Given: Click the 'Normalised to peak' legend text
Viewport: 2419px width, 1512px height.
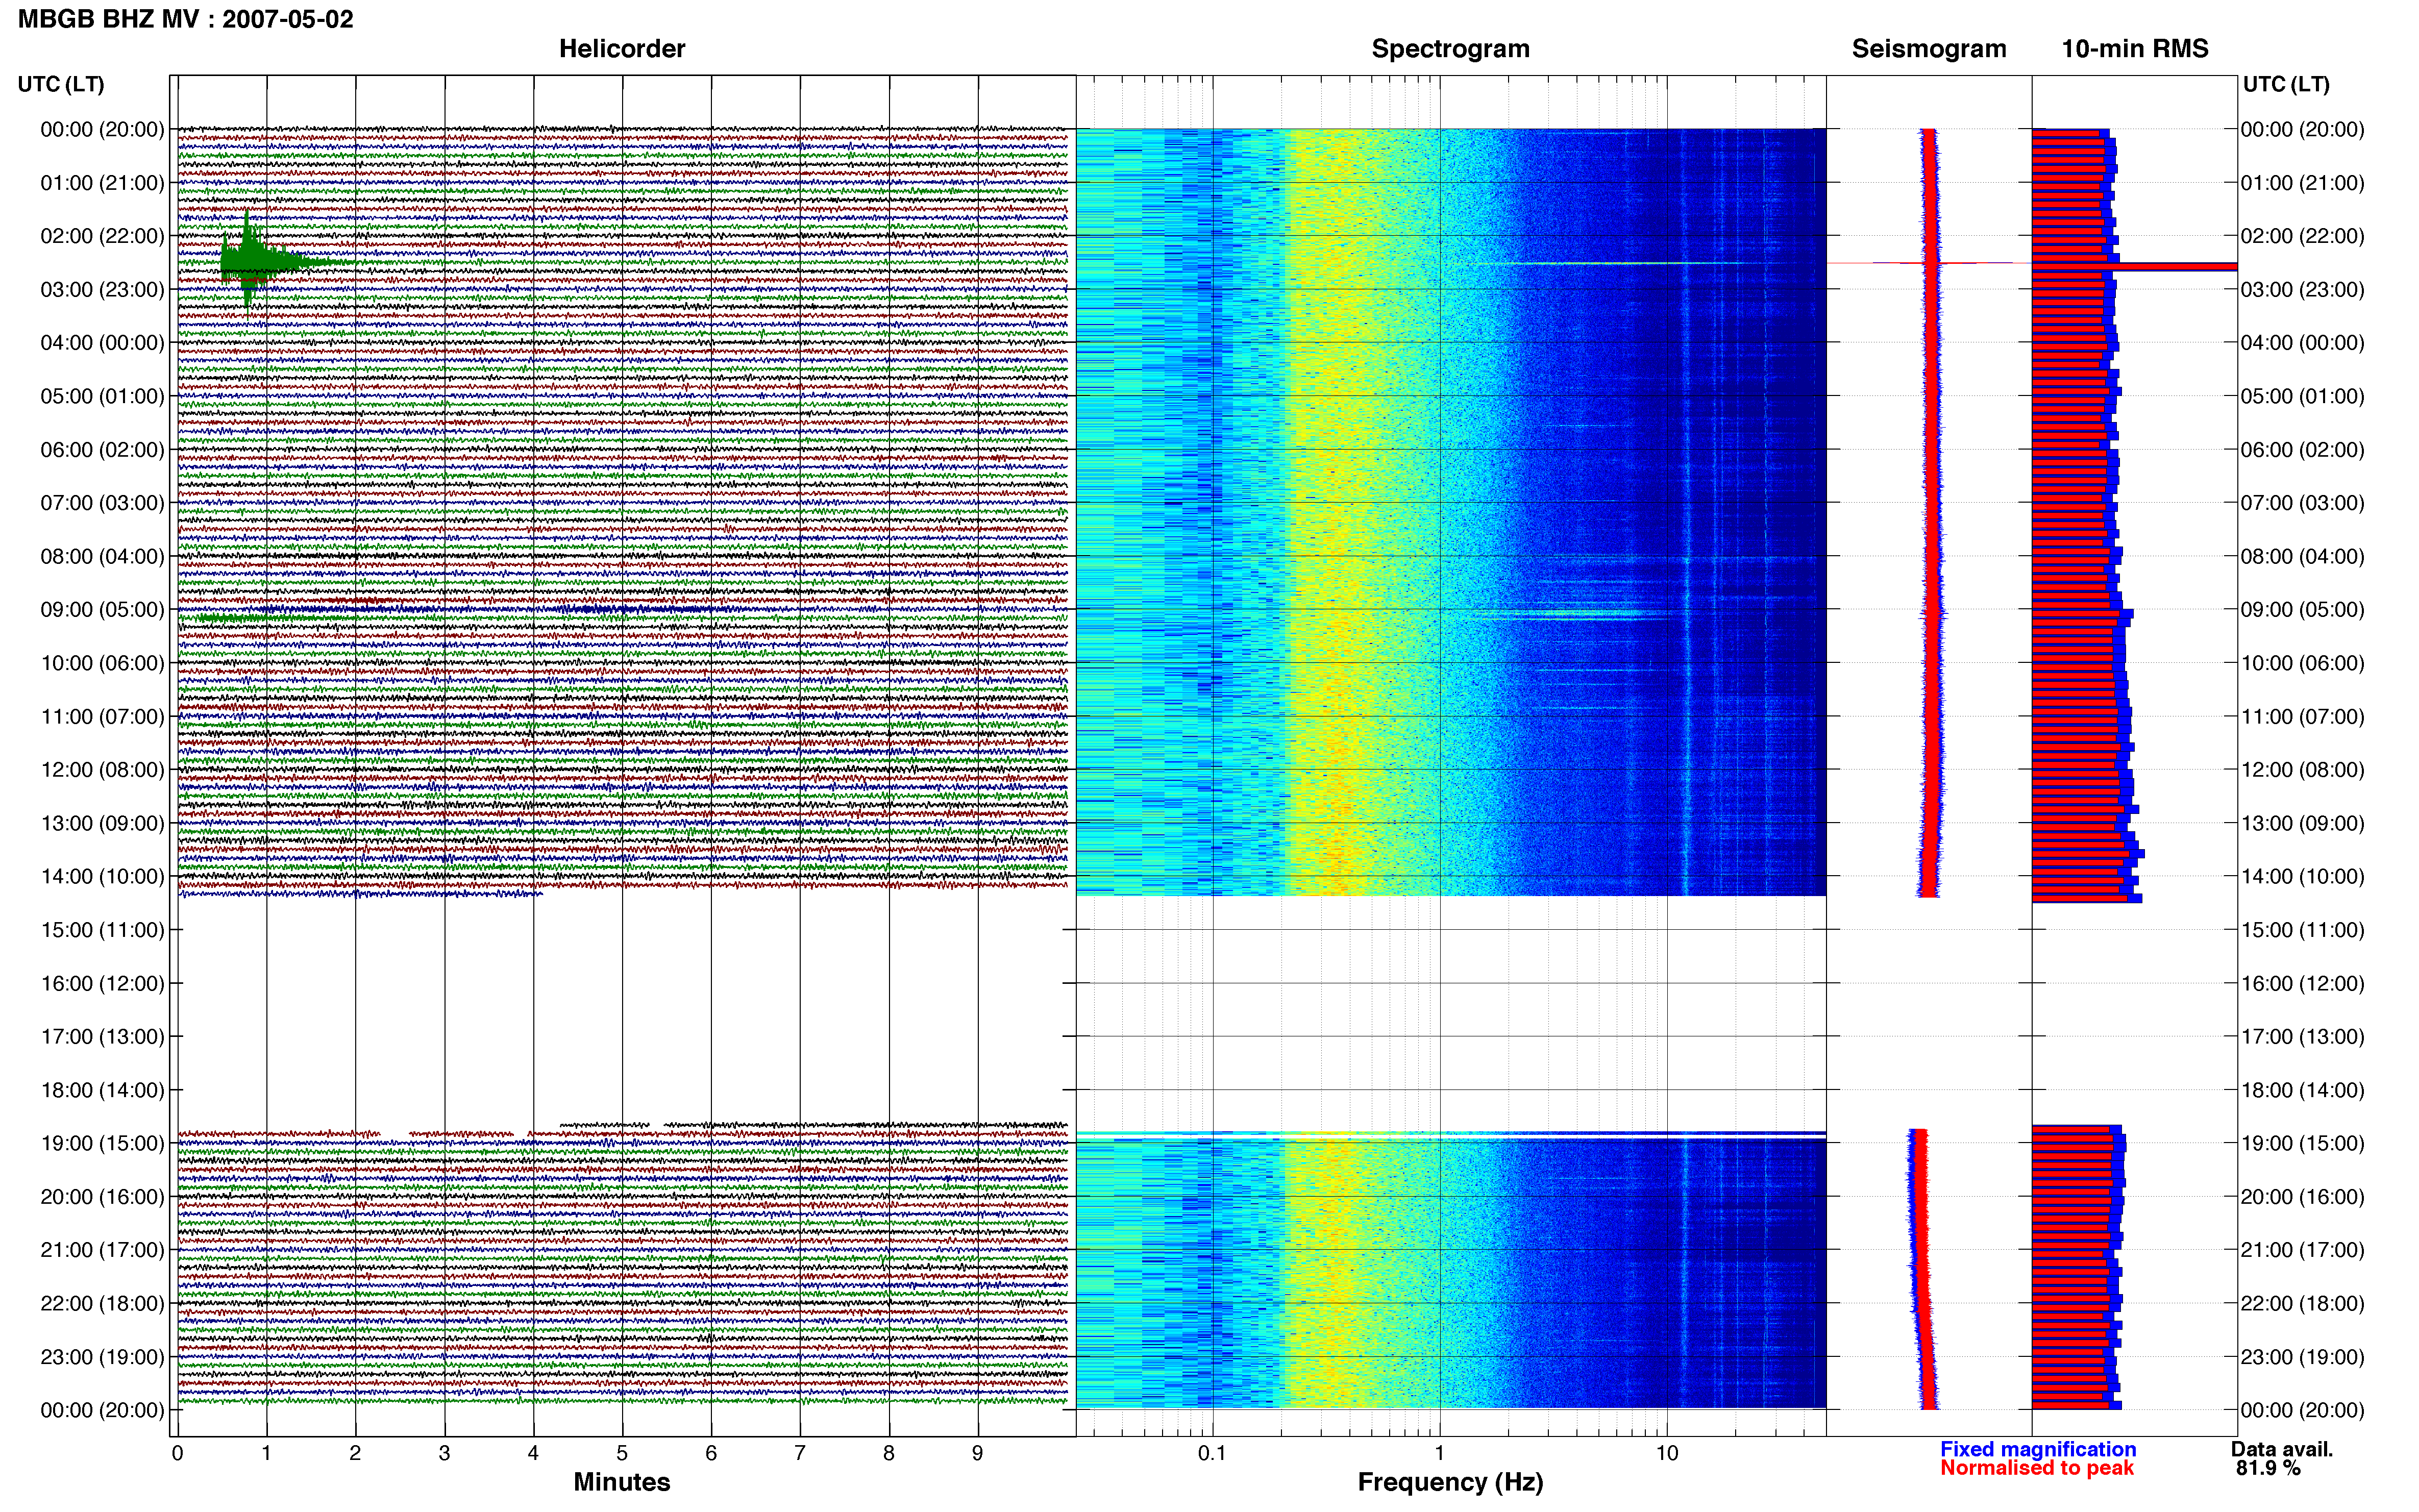Looking at the screenshot, I should click(2037, 1468).
